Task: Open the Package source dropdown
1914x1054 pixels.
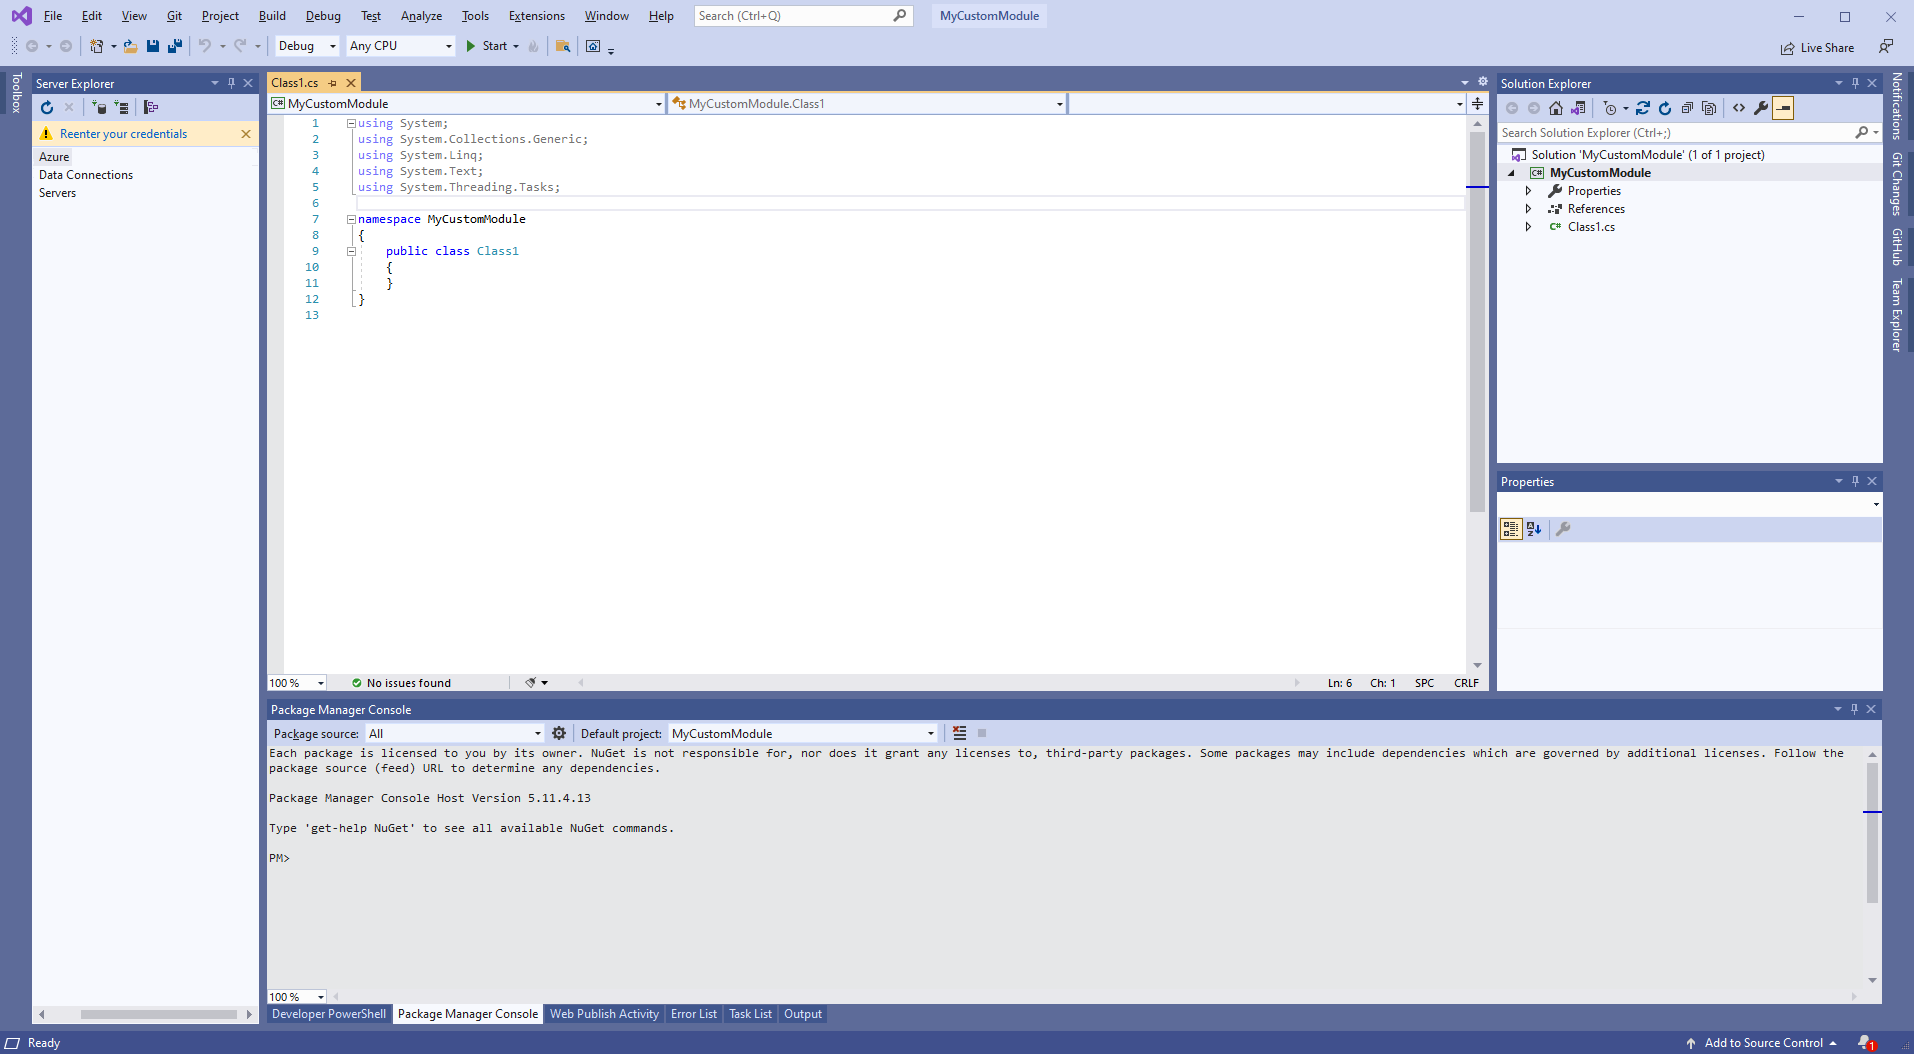Action: (x=454, y=733)
